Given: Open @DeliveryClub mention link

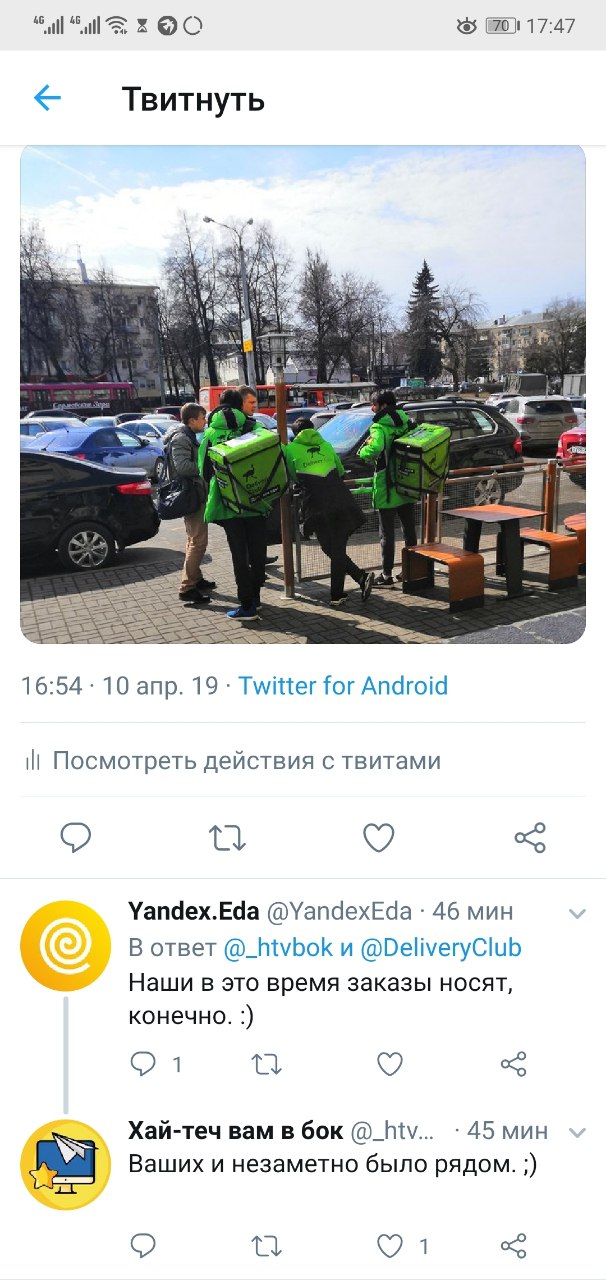Looking at the screenshot, I should pos(440,948).
